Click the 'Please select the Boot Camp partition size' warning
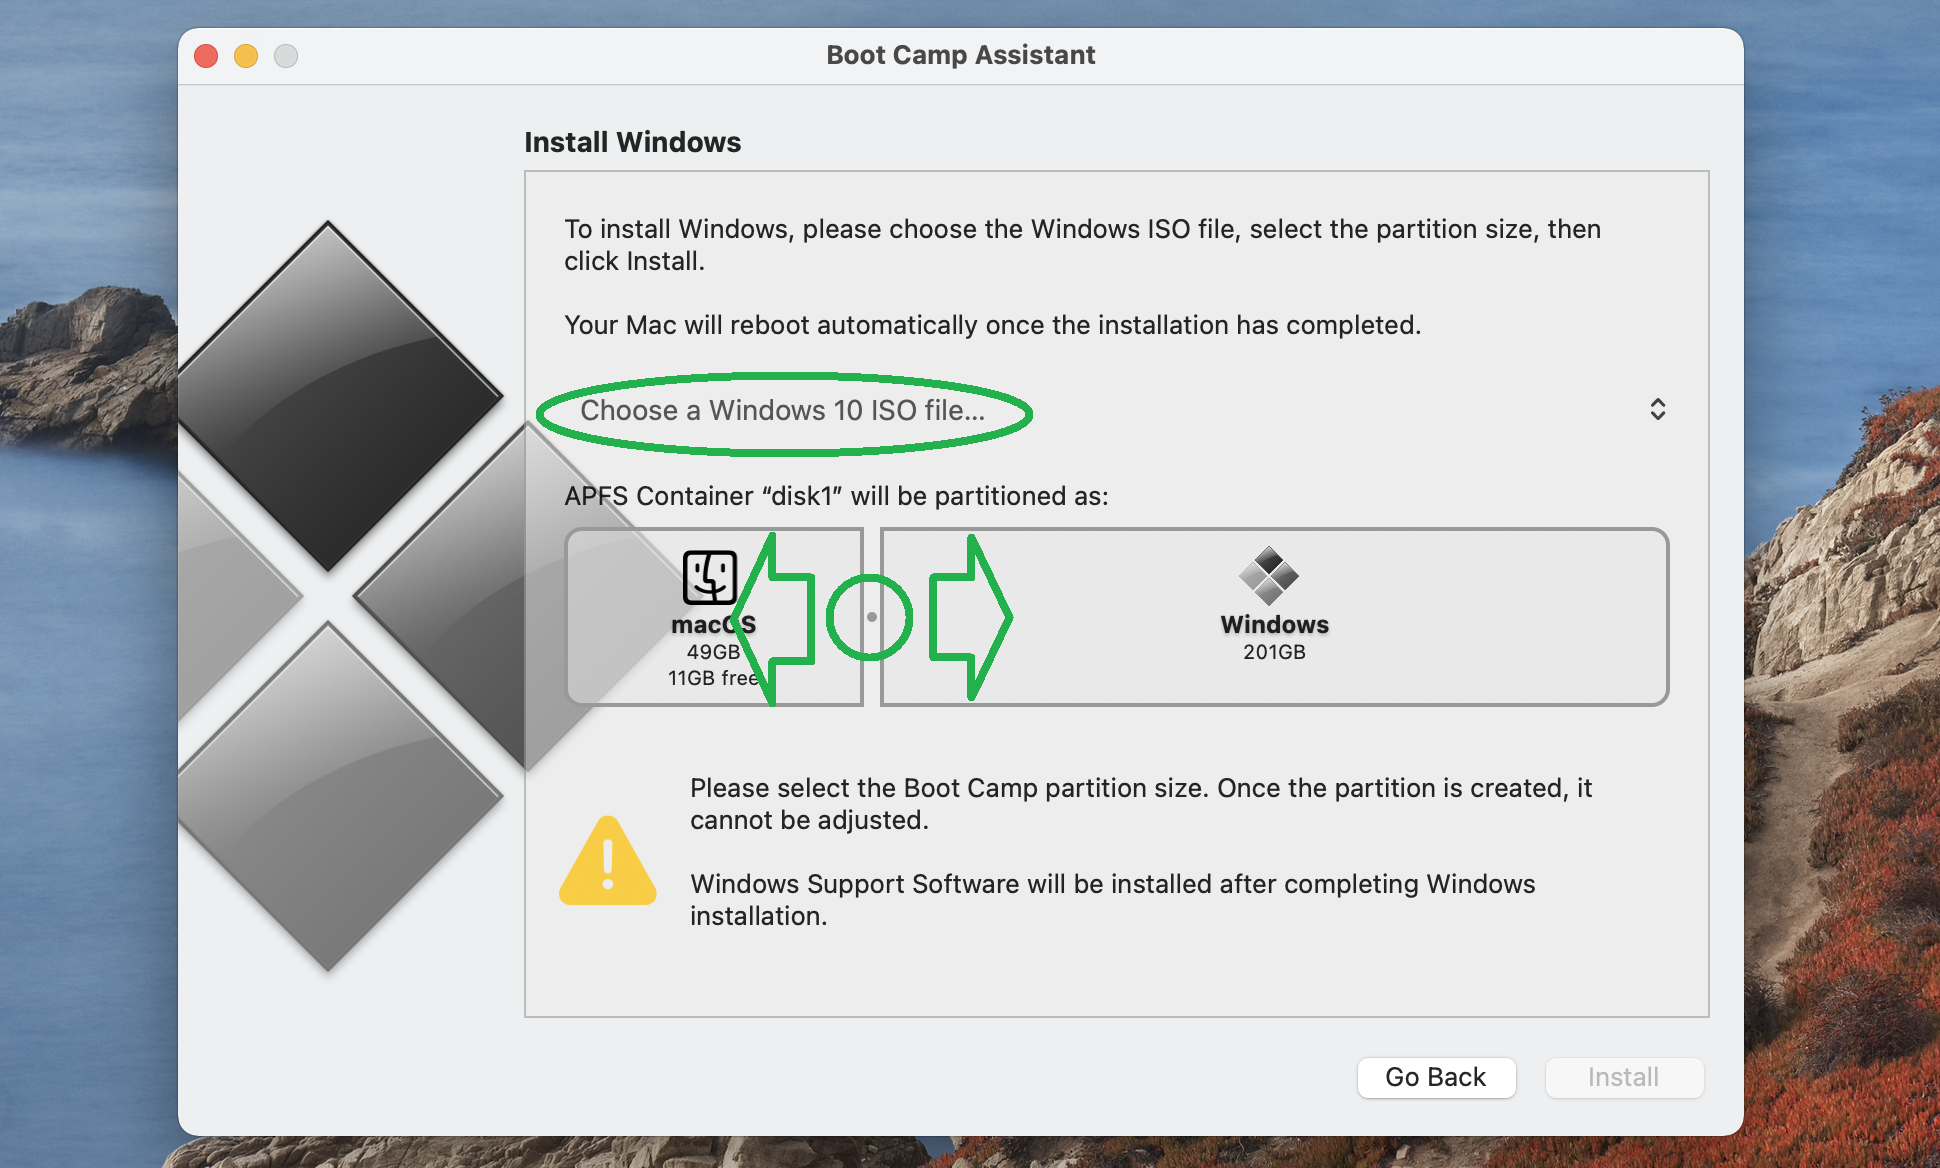The width and height of the screenshot is (1940, 1168). [x=1141, y=804]
